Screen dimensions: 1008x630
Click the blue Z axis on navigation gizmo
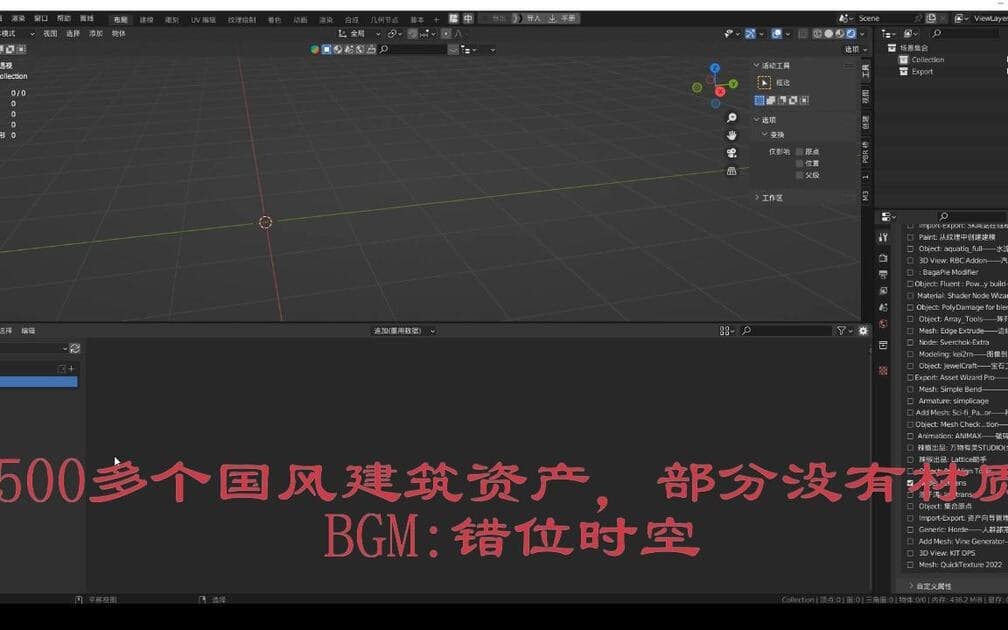pyautogui.click(x=715, y=68)
